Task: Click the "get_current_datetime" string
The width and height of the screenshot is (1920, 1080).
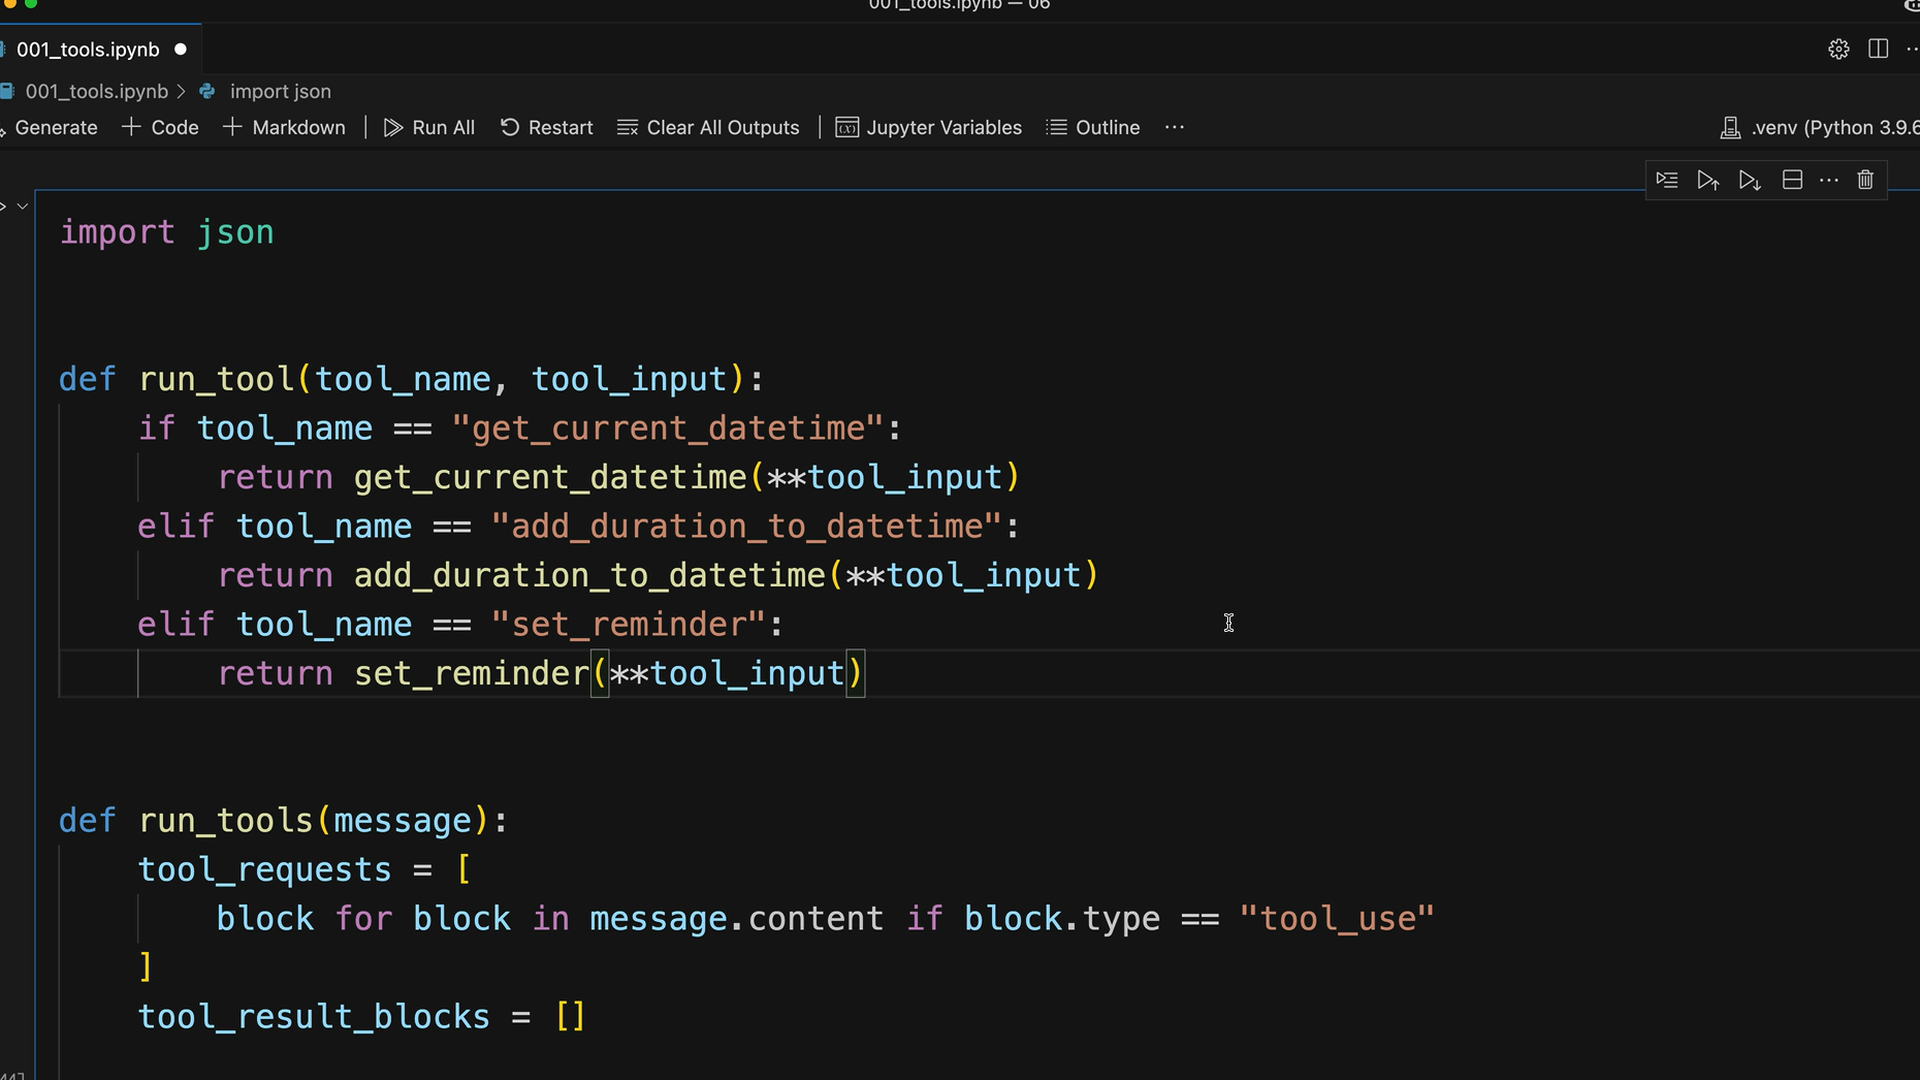Action: coord(668,428)
